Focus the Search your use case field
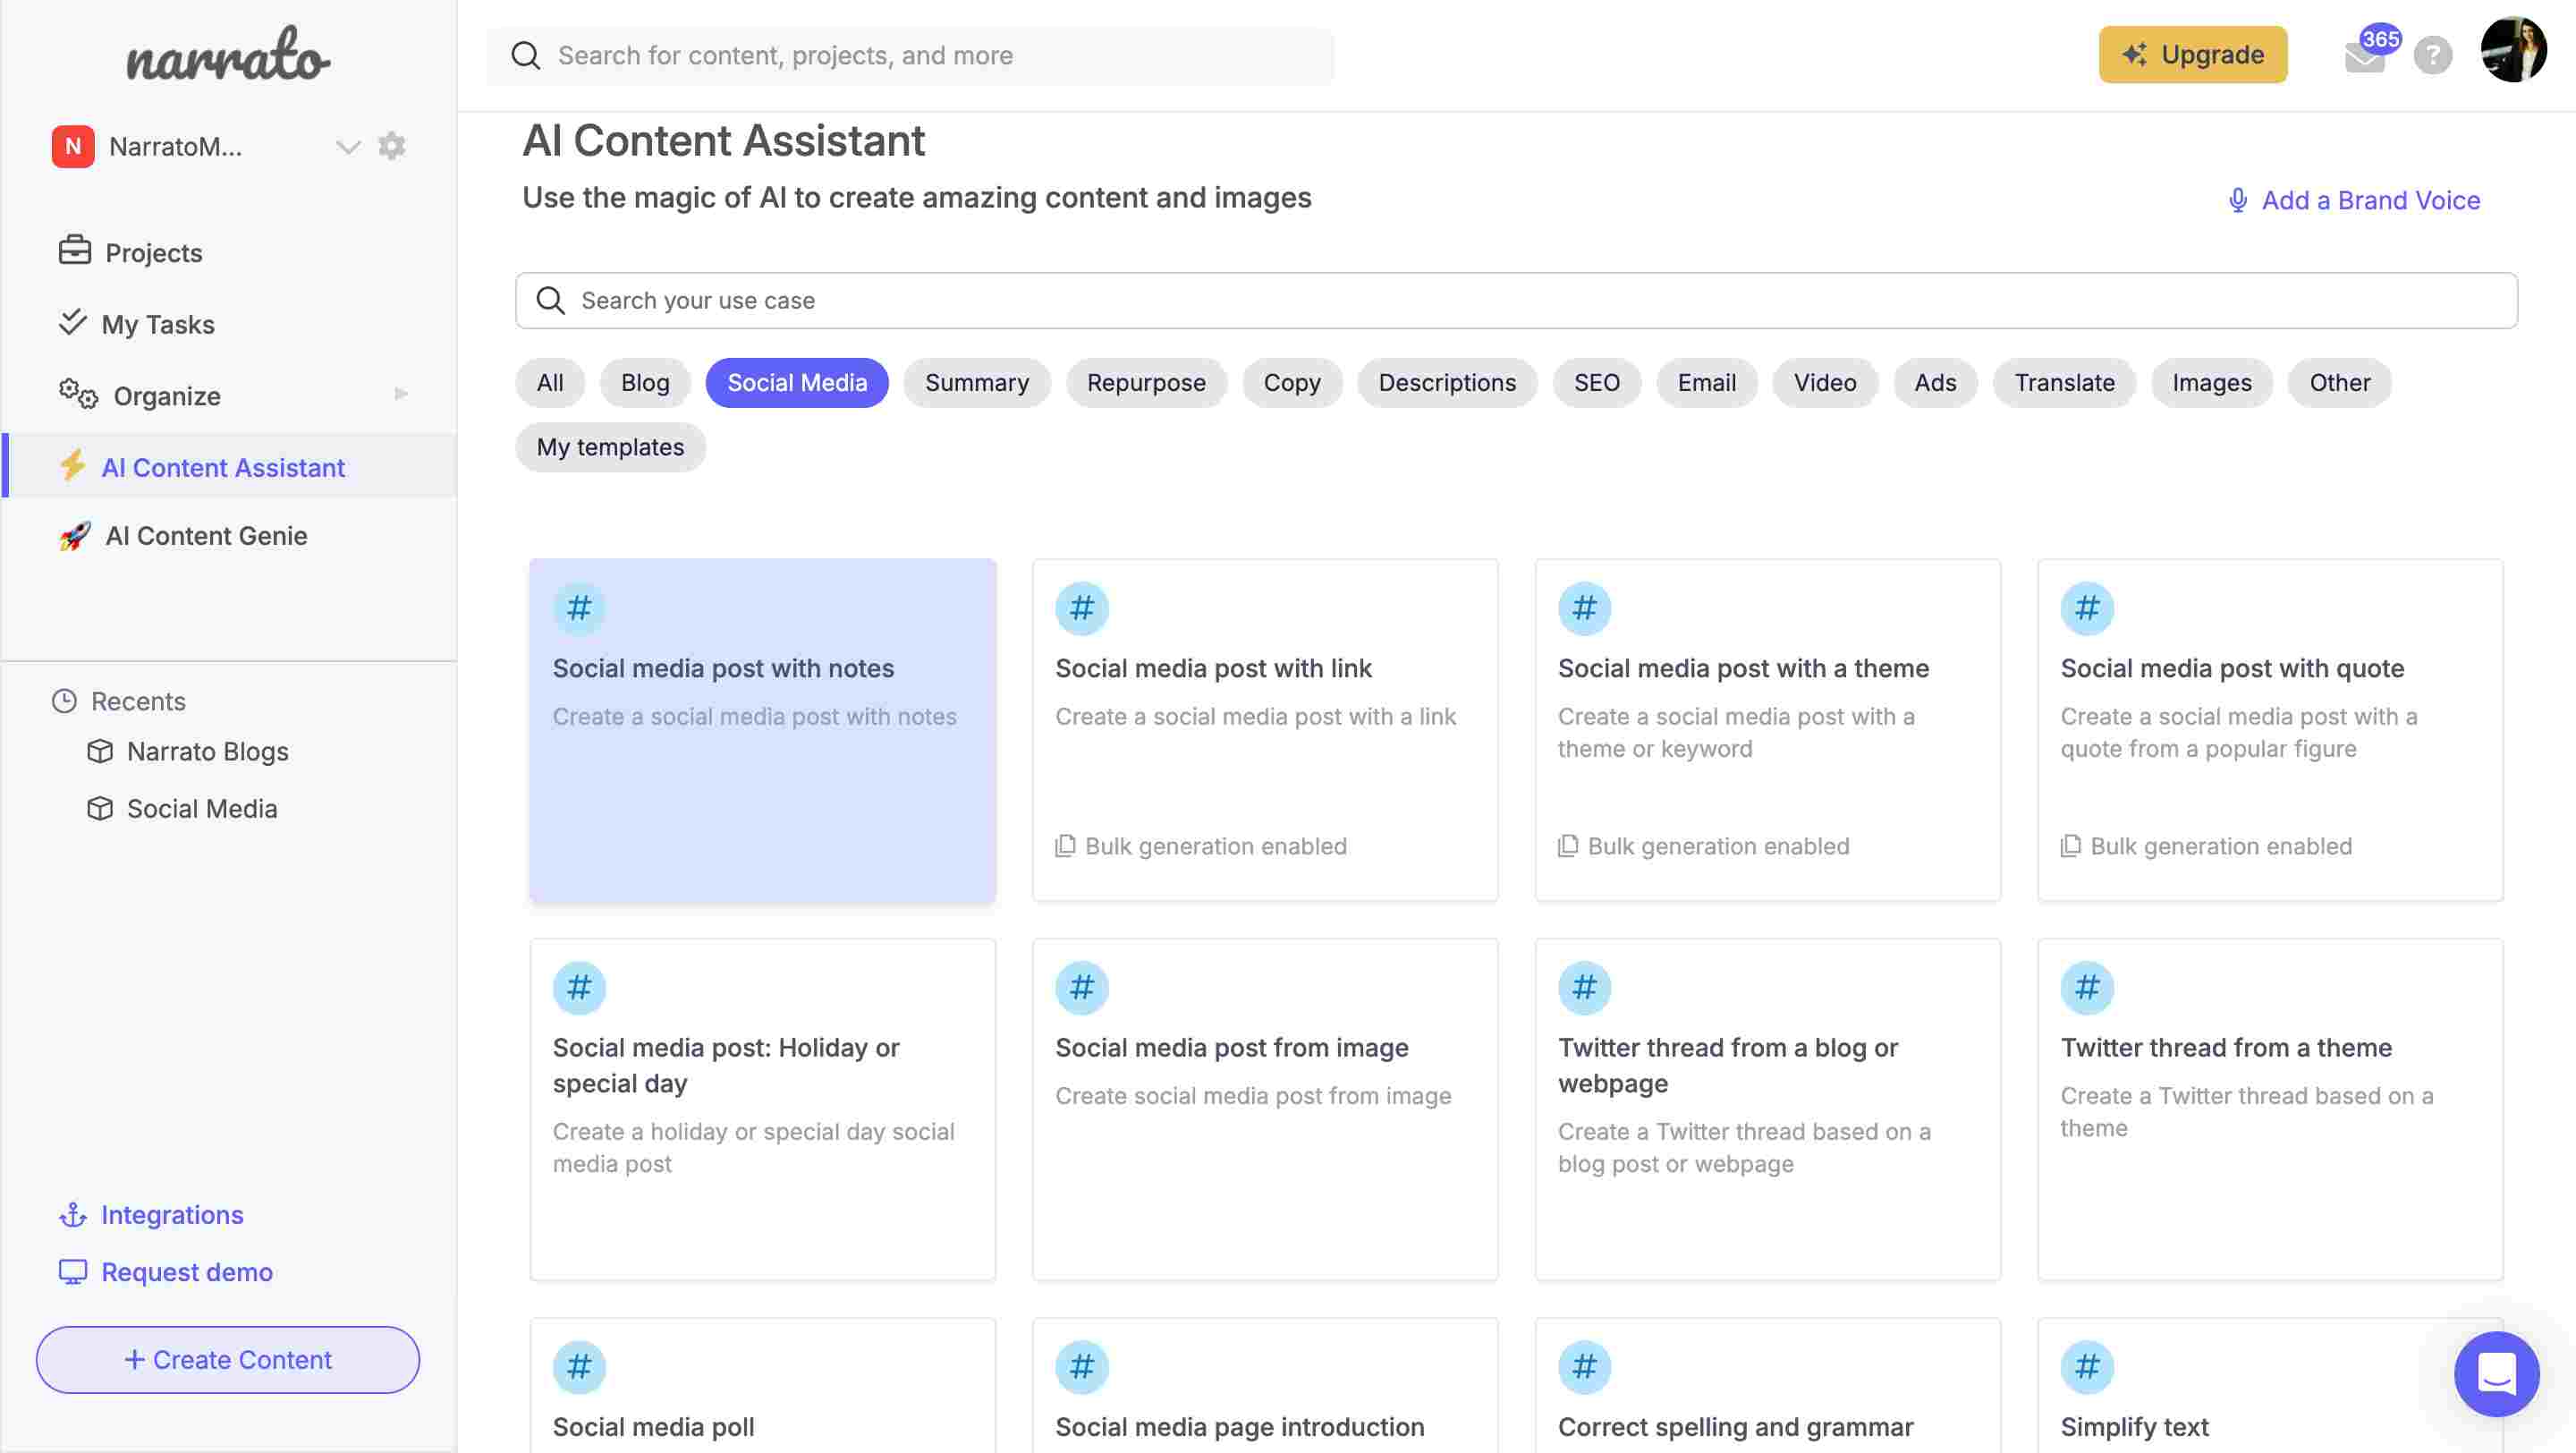 (x=1516, y=300)
